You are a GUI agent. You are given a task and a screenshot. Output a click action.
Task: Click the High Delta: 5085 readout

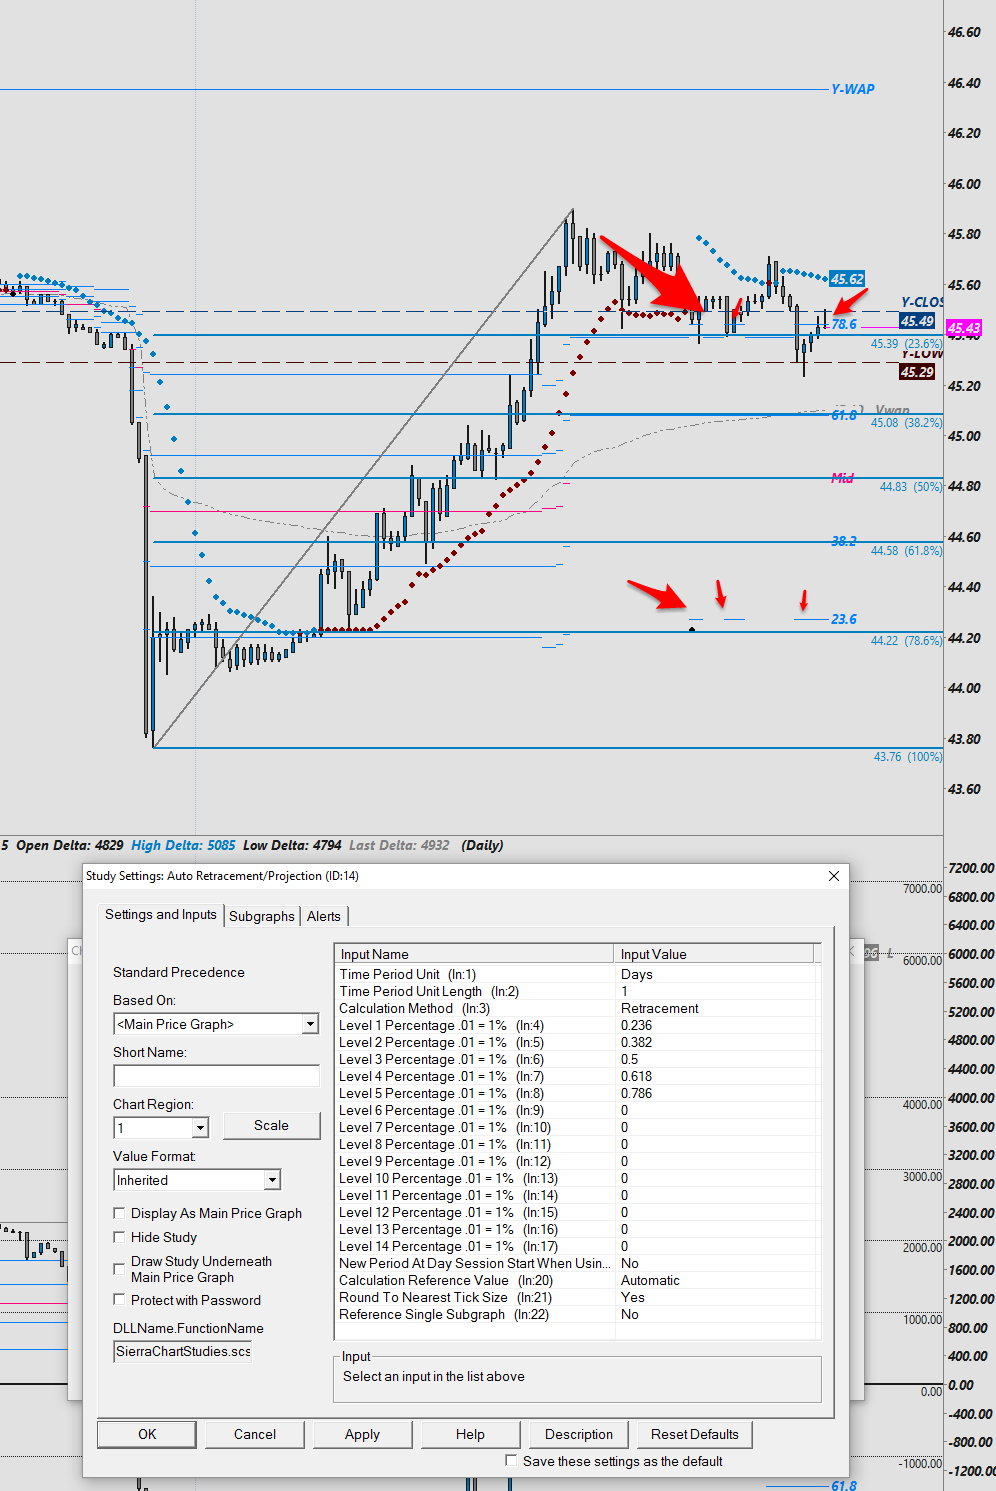tap(183, 845)
